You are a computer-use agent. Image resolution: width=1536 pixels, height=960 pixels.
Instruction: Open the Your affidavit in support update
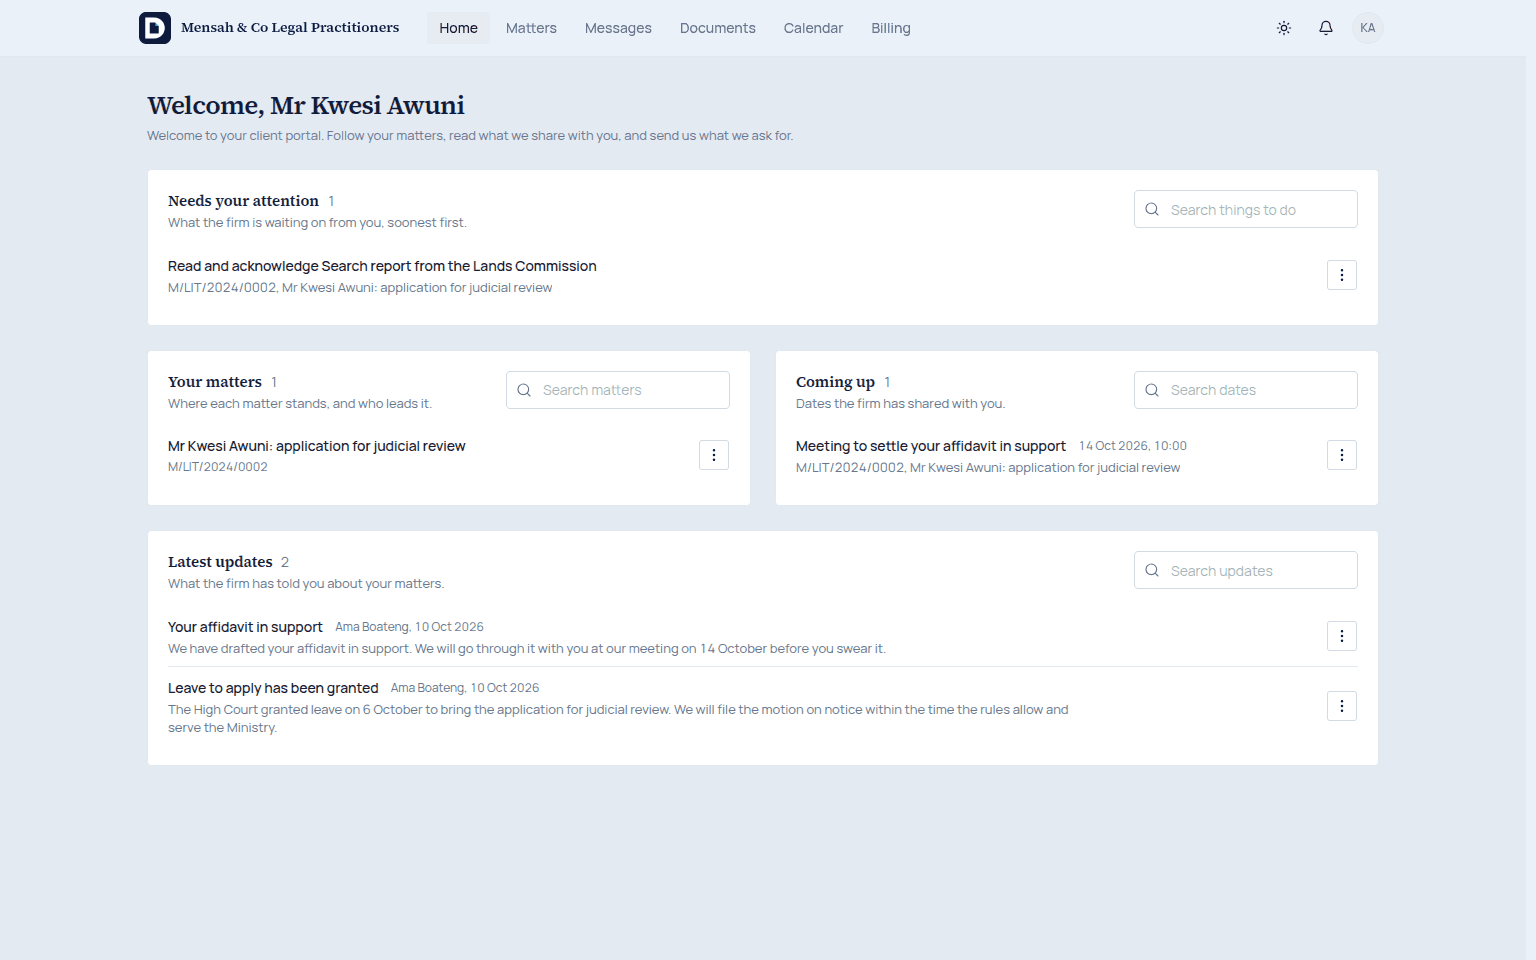(x=245, y=627)
